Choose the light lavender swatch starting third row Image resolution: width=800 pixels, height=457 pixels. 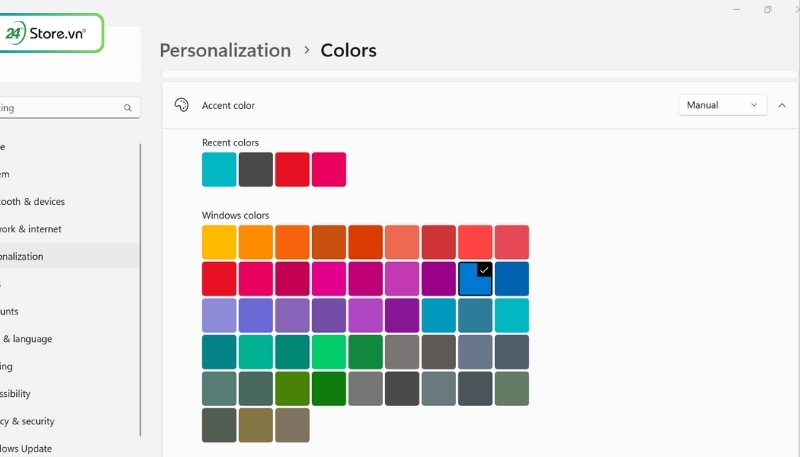click(x=219, y=316)
